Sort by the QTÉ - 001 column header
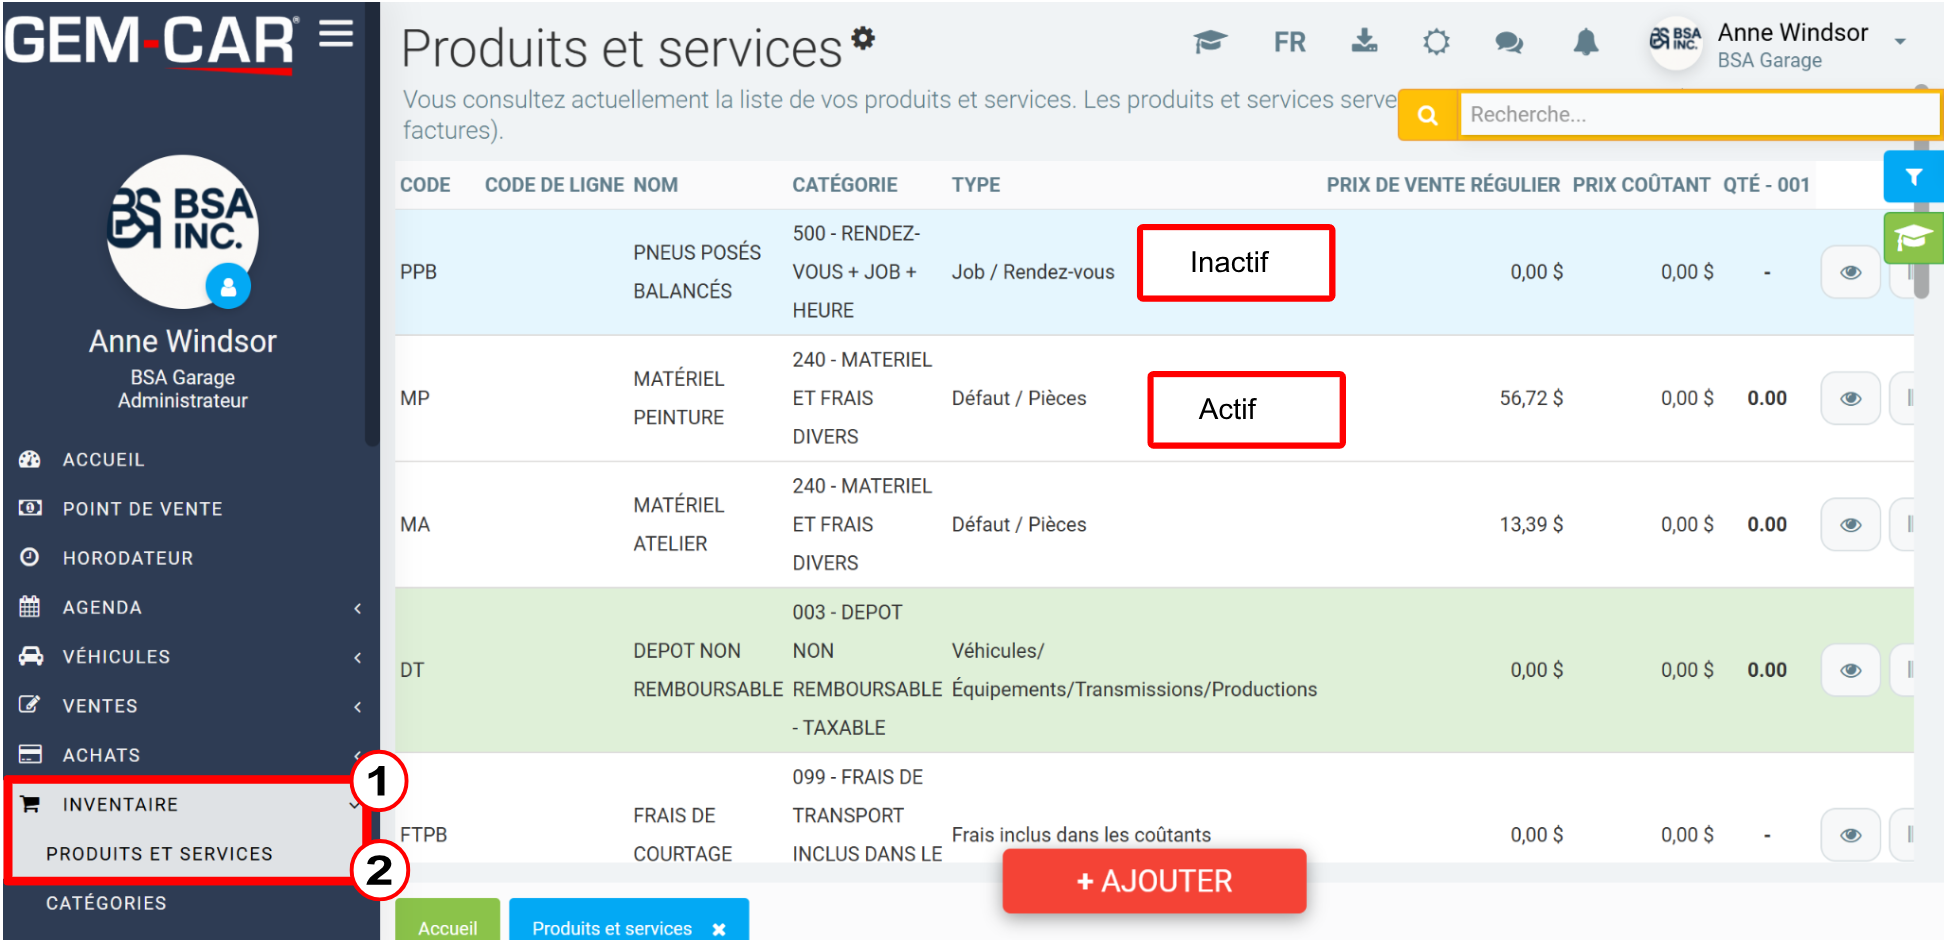Screen dimensions: 1945x941 pyautogui.click(x=1766, y=185)
